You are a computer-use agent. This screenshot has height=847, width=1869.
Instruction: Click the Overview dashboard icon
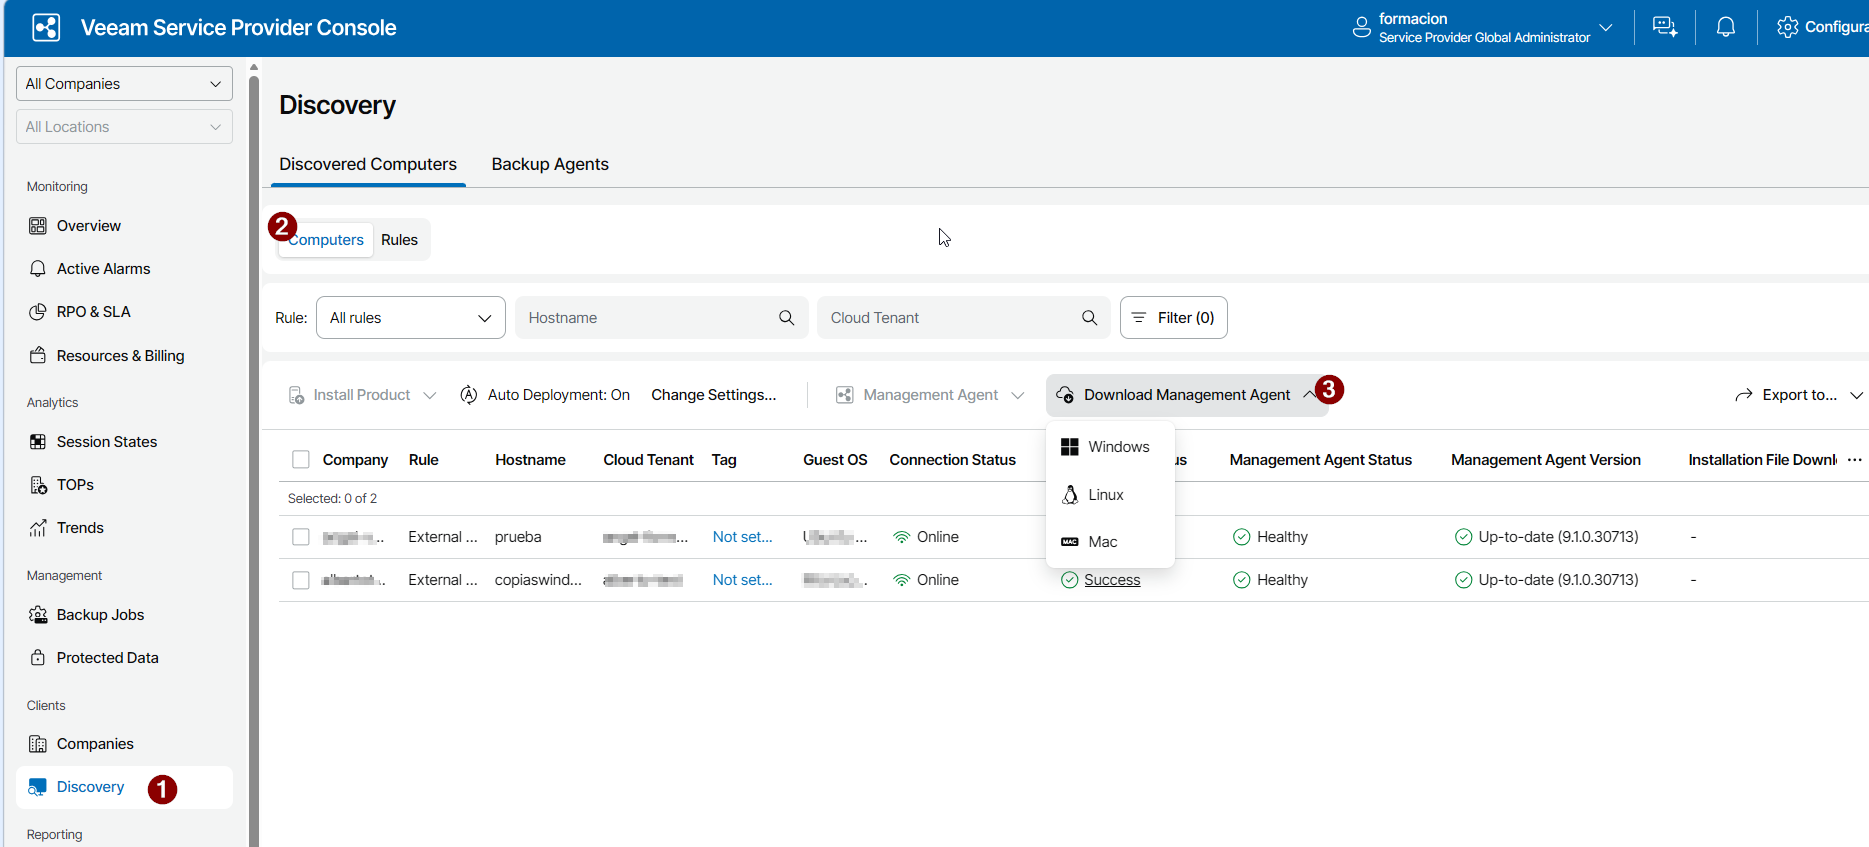coord(38,226)
